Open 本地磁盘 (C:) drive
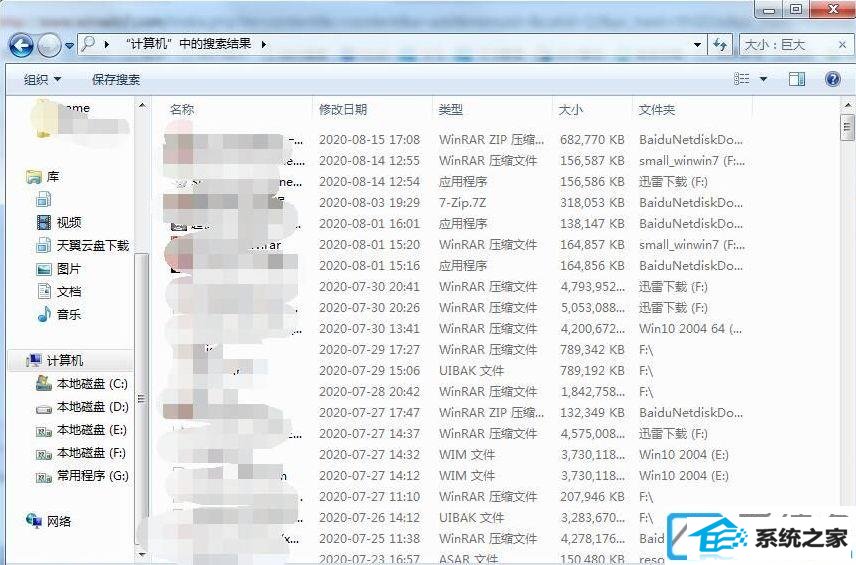The width and height of the screenshot is (856, 565). coord(92,384)
